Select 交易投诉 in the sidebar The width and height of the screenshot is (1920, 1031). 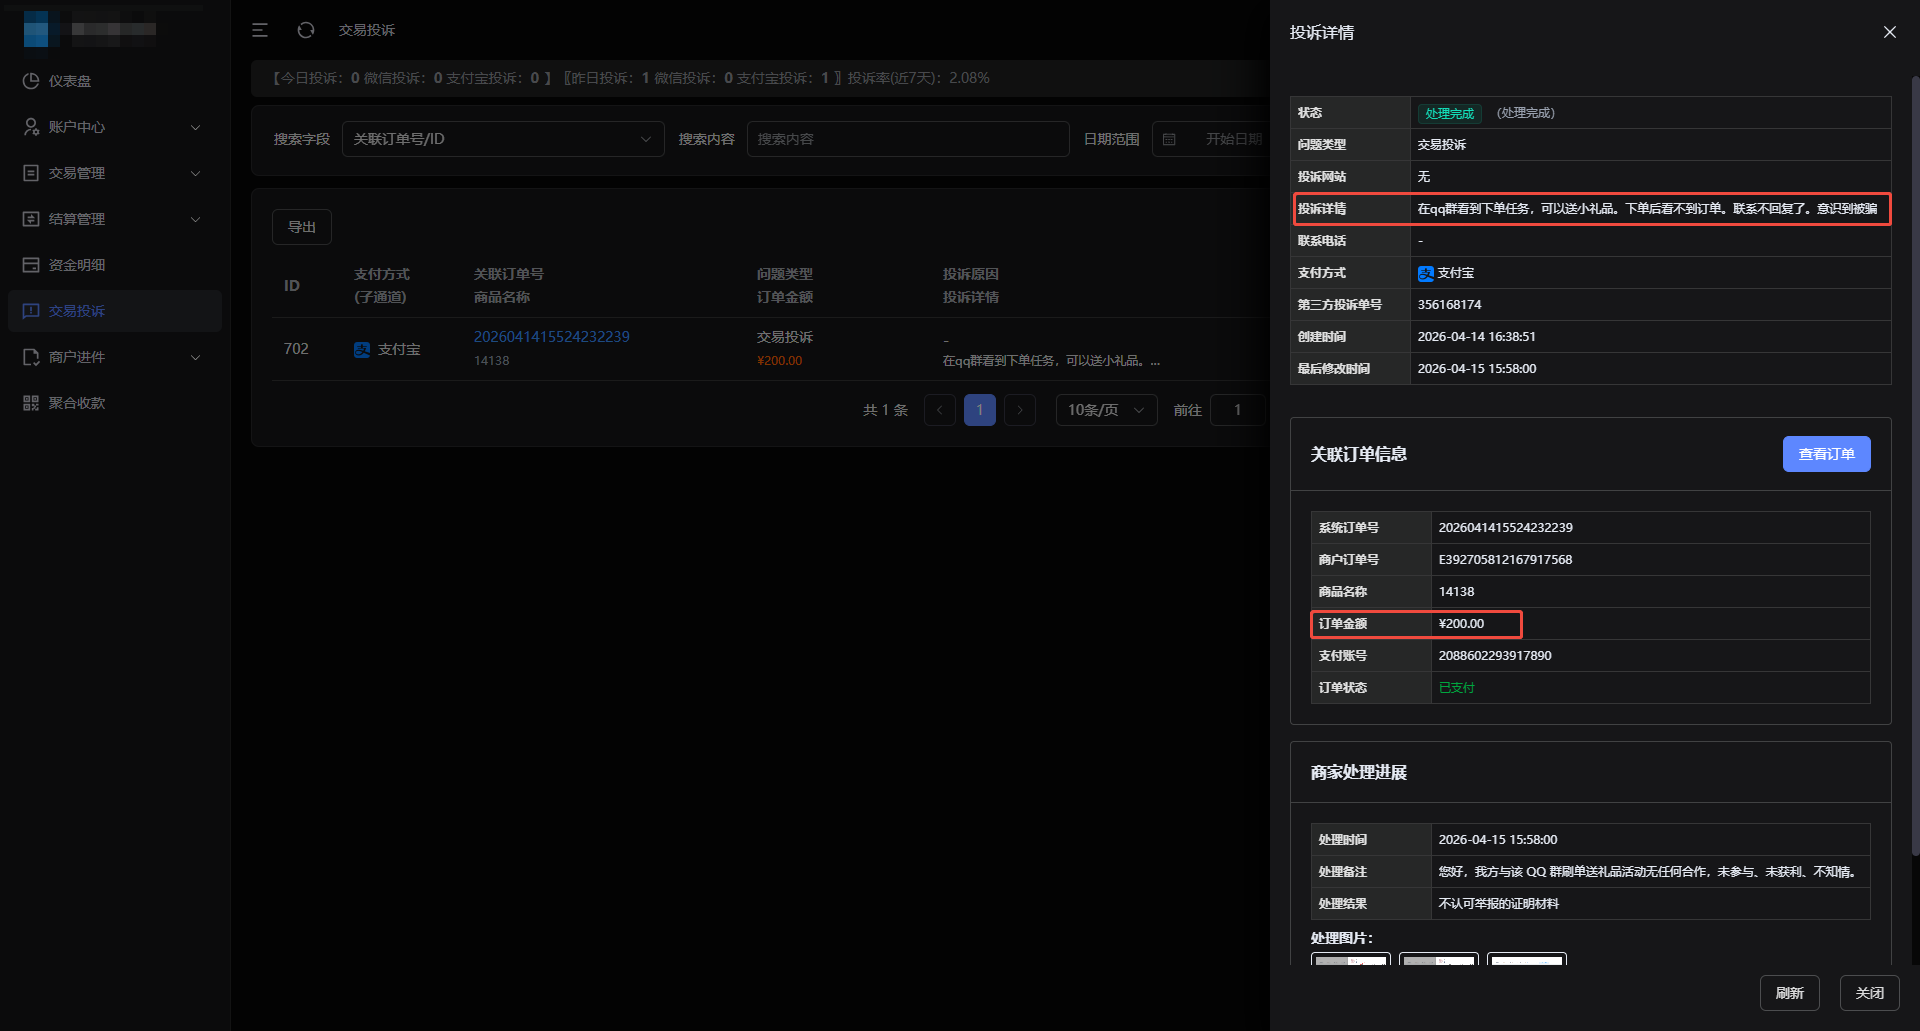(77, 311)
